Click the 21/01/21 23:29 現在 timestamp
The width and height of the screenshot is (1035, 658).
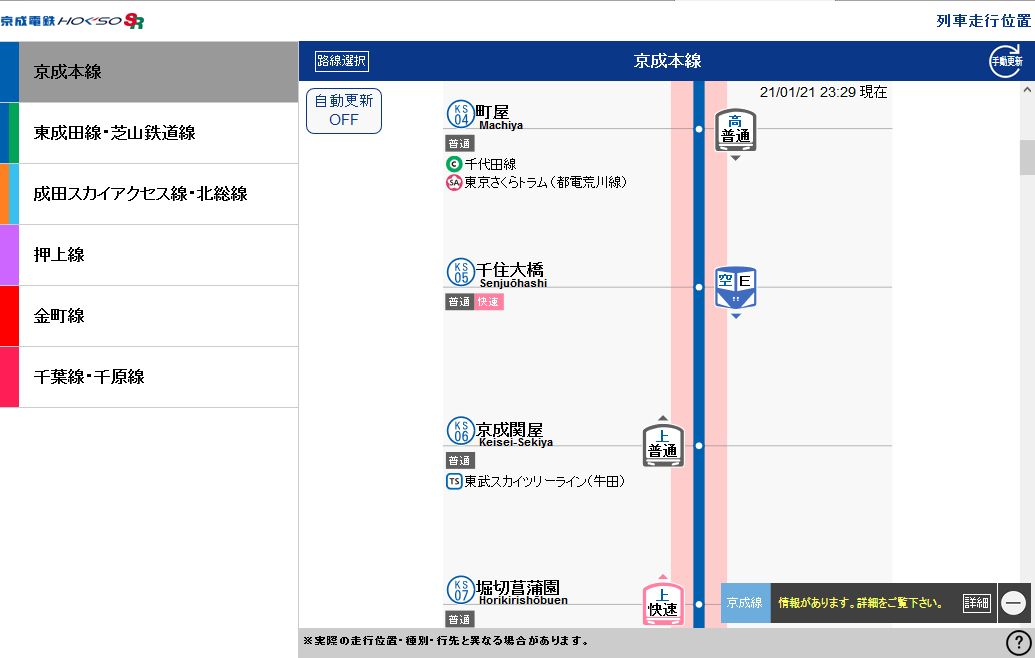coord(823,92)
